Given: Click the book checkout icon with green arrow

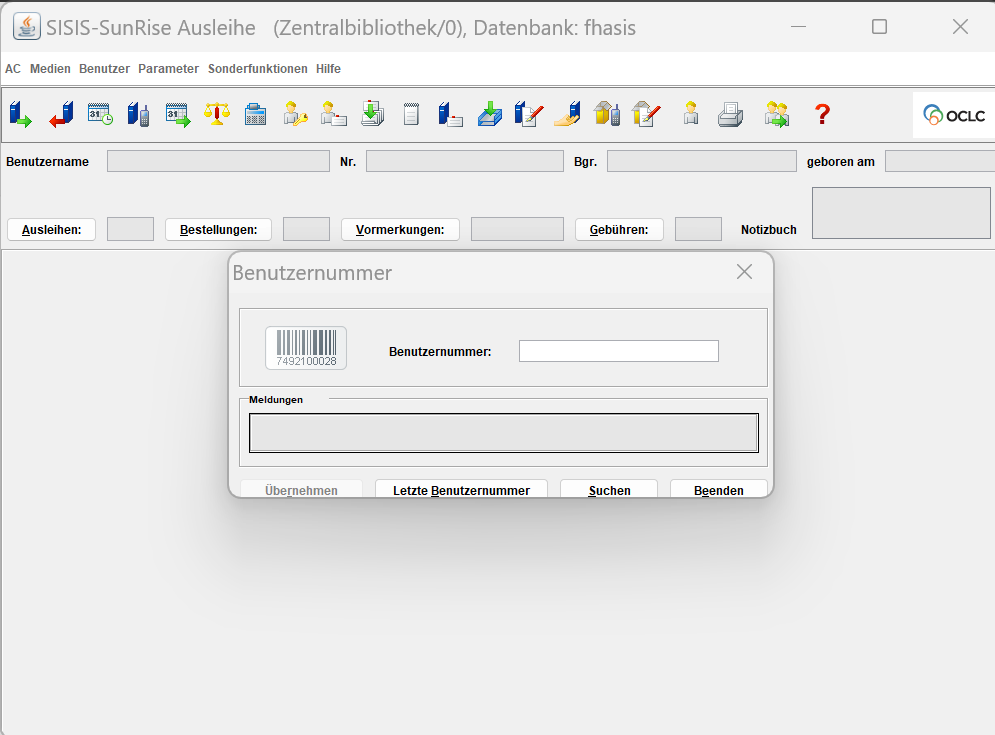Looking at the screenshot, I should 20,114.
